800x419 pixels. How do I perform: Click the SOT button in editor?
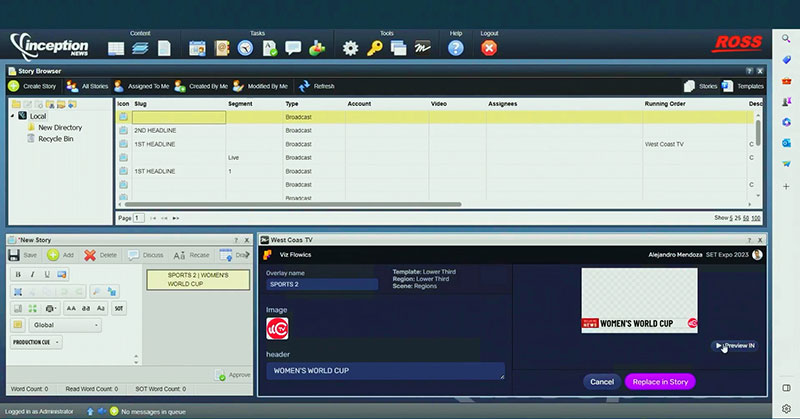[x=118, y=308]
